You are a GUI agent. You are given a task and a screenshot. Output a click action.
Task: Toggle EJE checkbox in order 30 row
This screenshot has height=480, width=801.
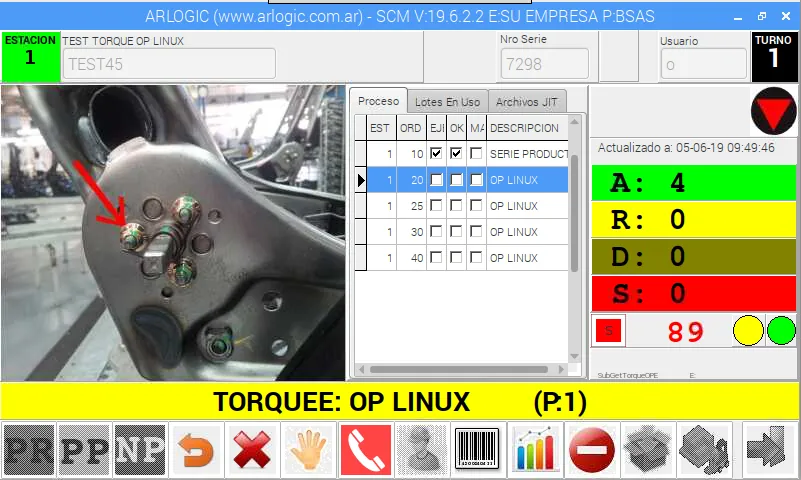[436, 231]
